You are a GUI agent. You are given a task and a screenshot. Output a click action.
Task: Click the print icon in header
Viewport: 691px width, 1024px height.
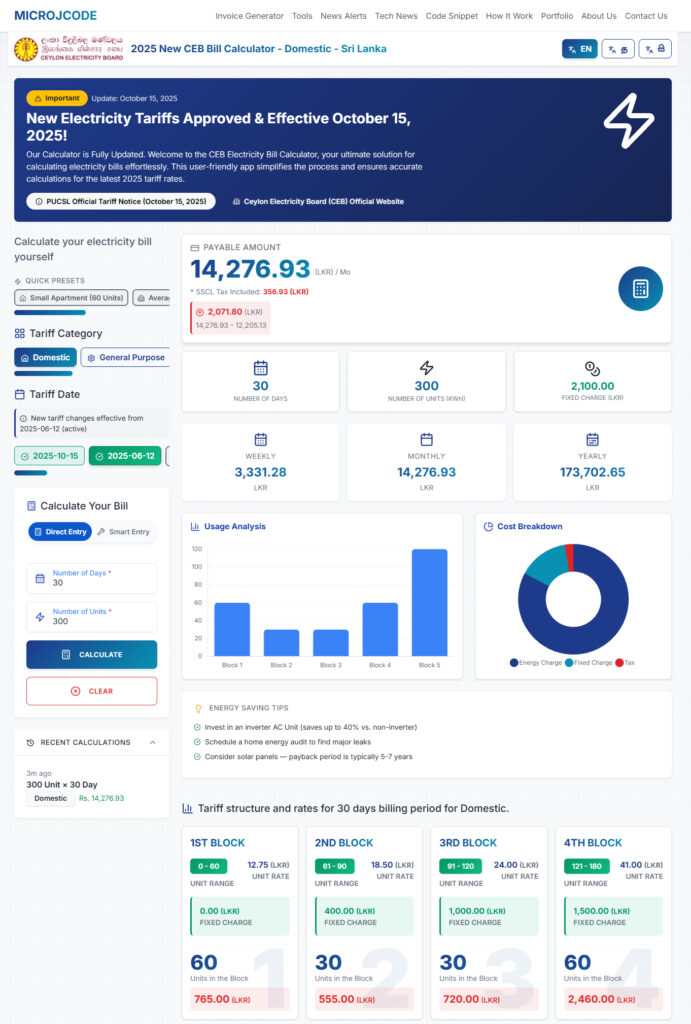[x=655, y=49]
